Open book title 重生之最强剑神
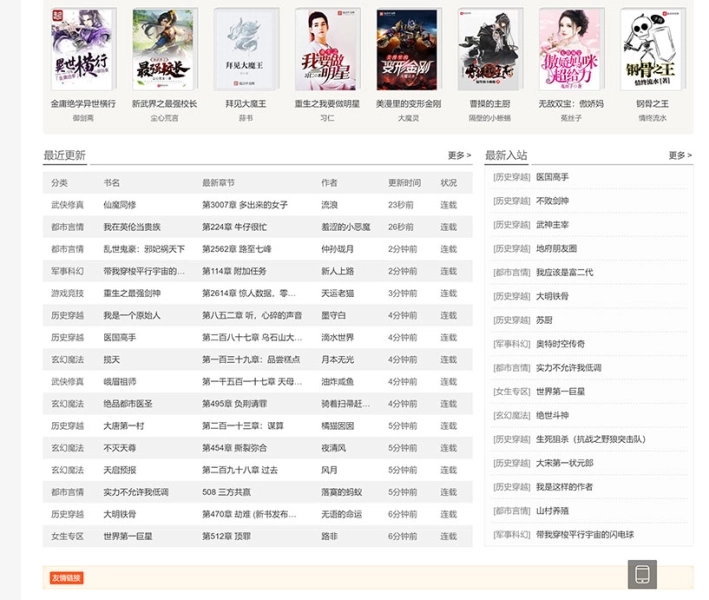The width and height of the screenshot is (709, 600). (132, 293)
